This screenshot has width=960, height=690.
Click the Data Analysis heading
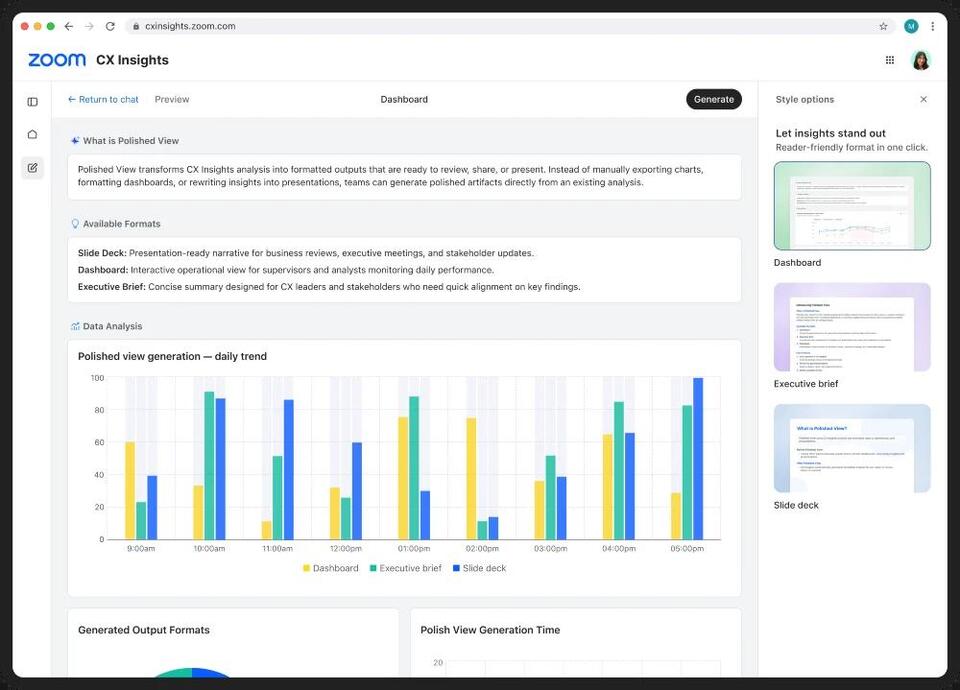pos(113,326)
